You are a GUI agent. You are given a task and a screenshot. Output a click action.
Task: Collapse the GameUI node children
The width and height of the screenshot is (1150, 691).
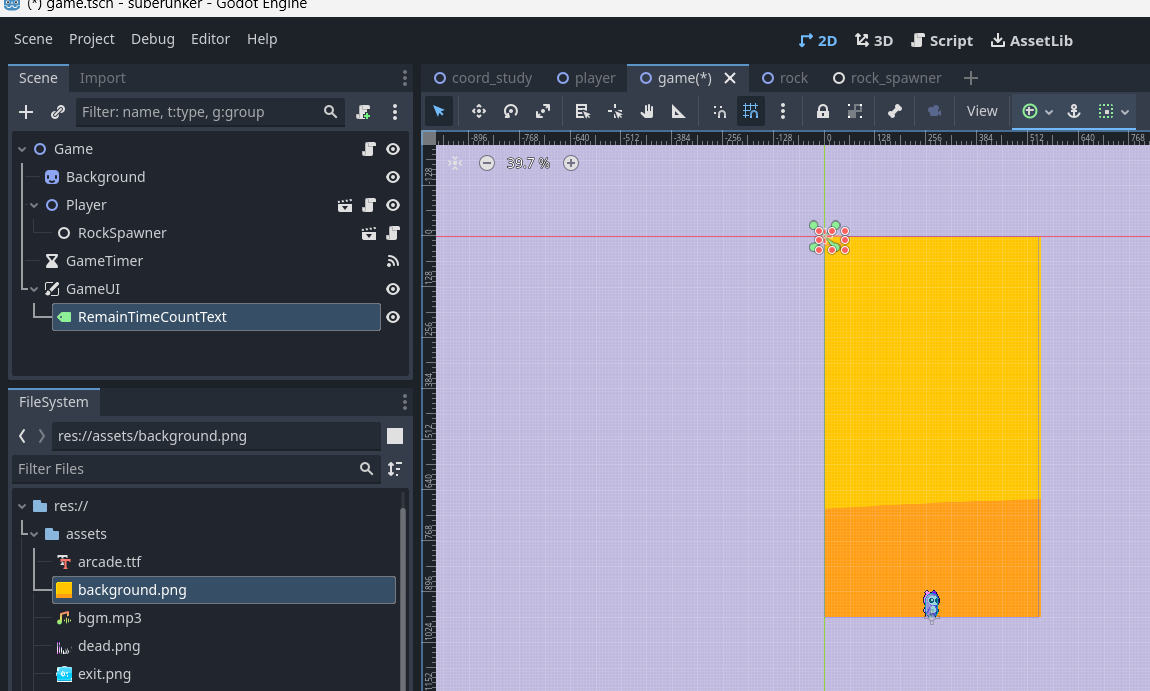[x=34, y=289]
